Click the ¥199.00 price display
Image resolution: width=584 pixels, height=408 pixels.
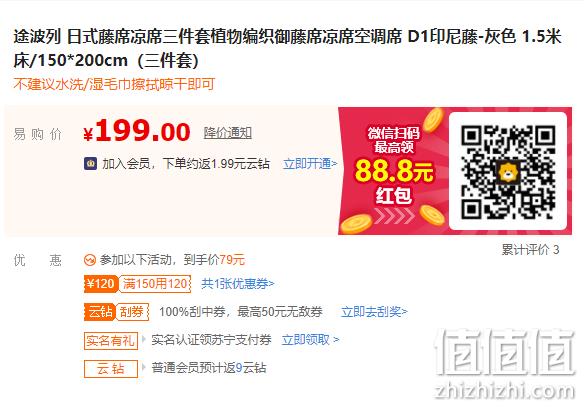(x=137, y=132)
